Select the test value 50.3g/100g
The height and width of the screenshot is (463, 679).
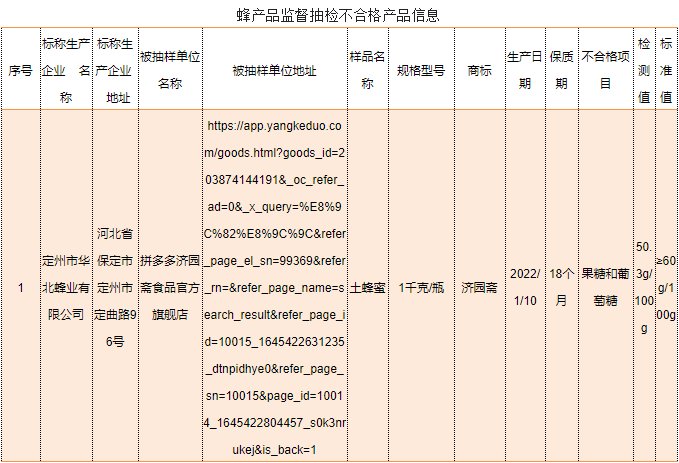pyautogui.click(x=644, y=288)
